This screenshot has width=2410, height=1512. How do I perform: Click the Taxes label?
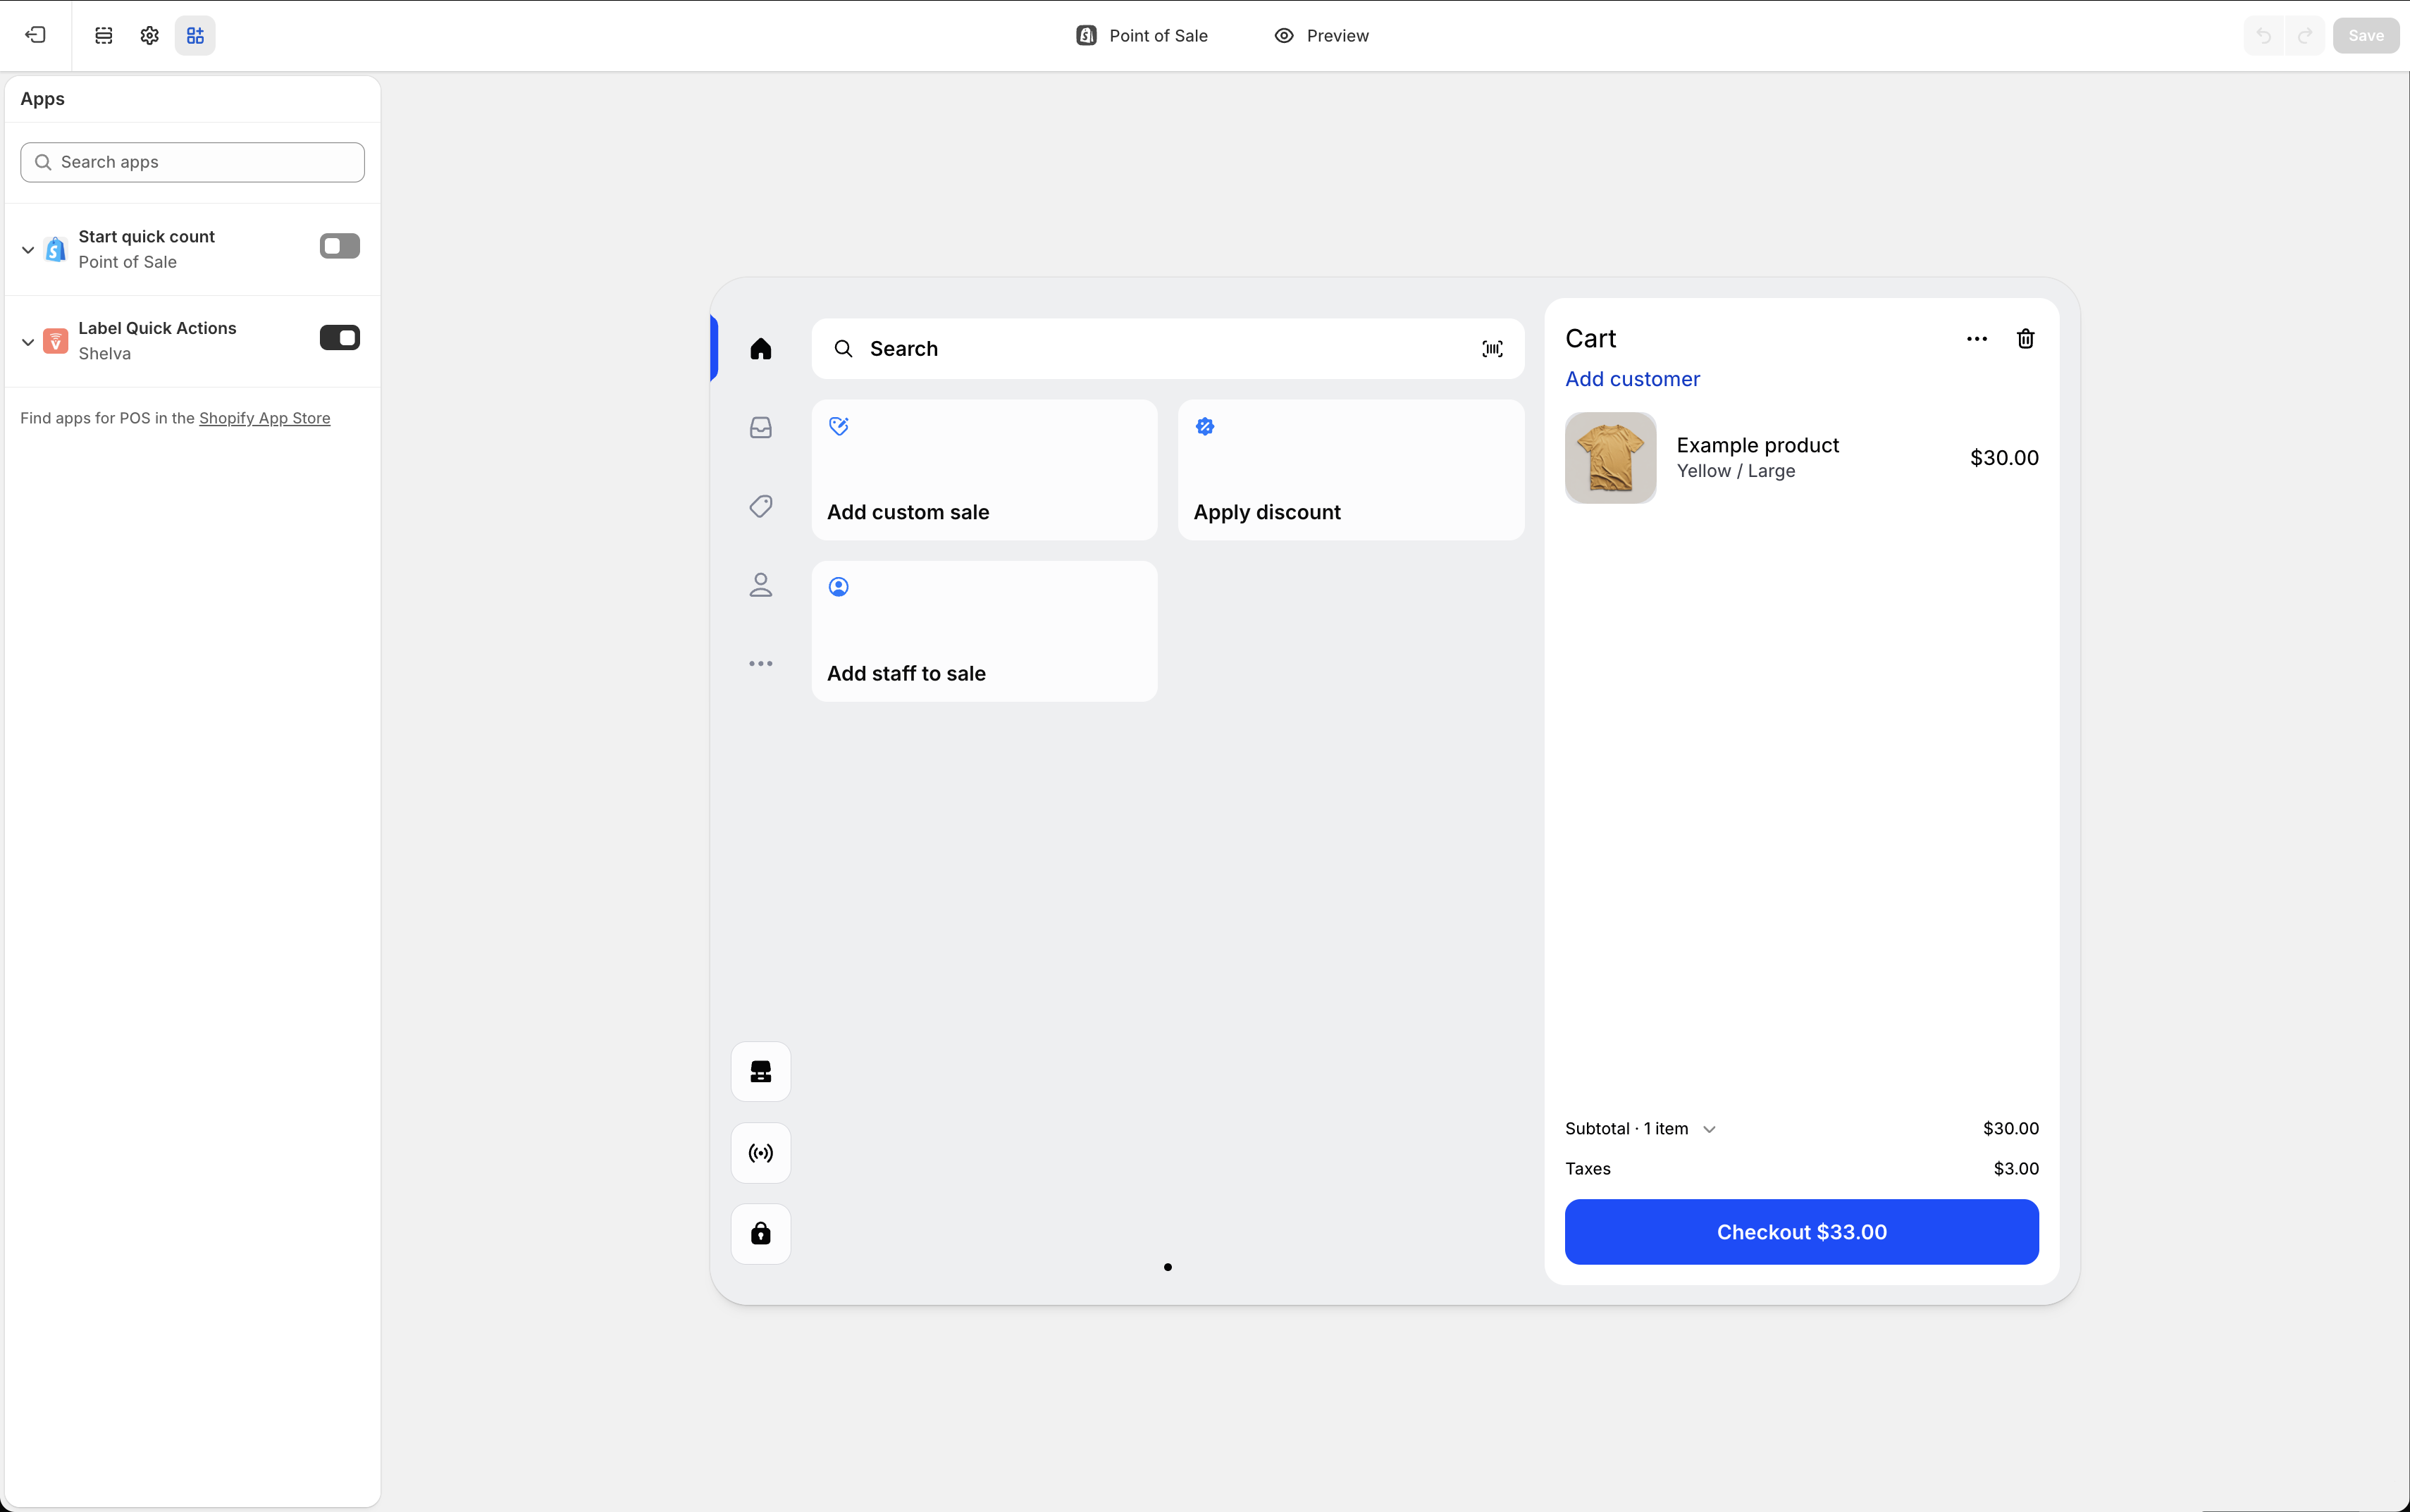point(1587,1168)
